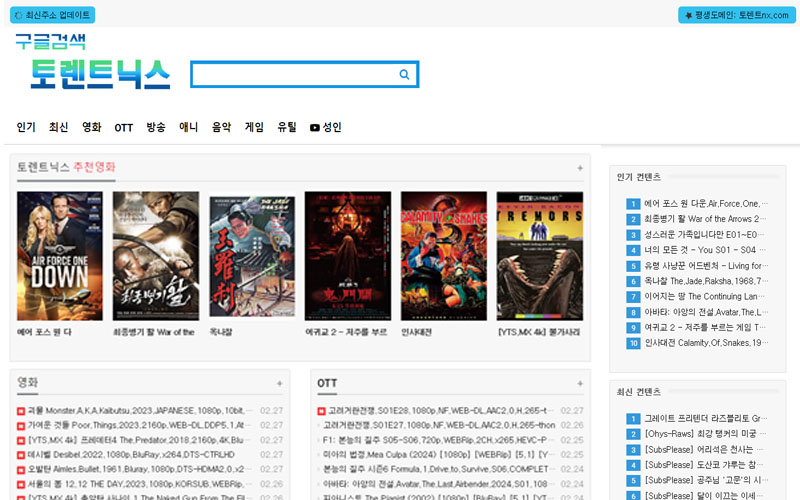Image resolution: width=800 pixels, height=500 pixels.
Task: Open 고려거란전쟁 S01E27 torrent
Action: pos(439,425)
